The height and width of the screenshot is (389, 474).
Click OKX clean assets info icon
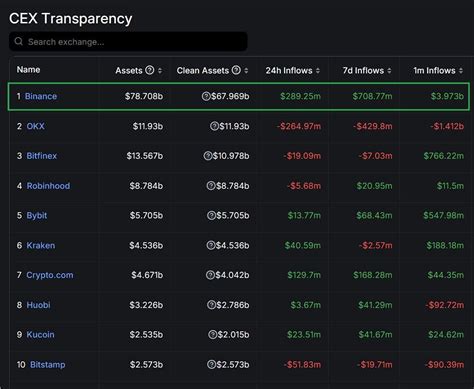click(x=214, y=126)
